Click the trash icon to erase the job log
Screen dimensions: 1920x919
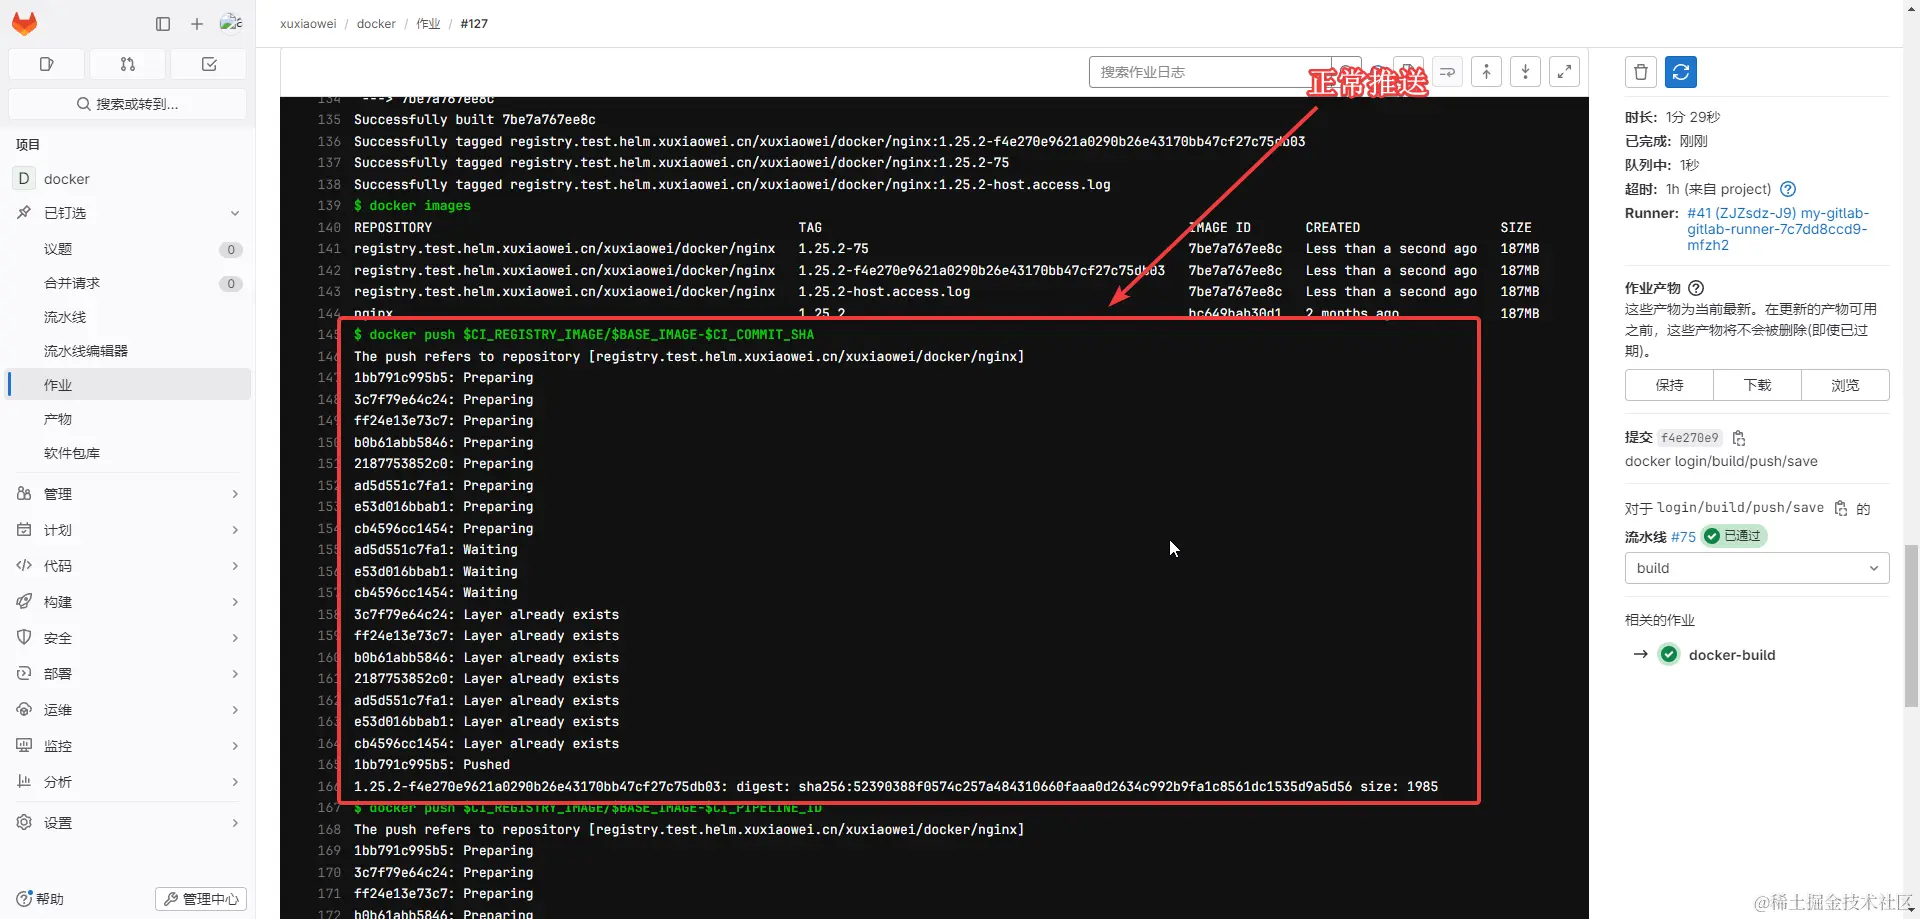click(1640, 72)
